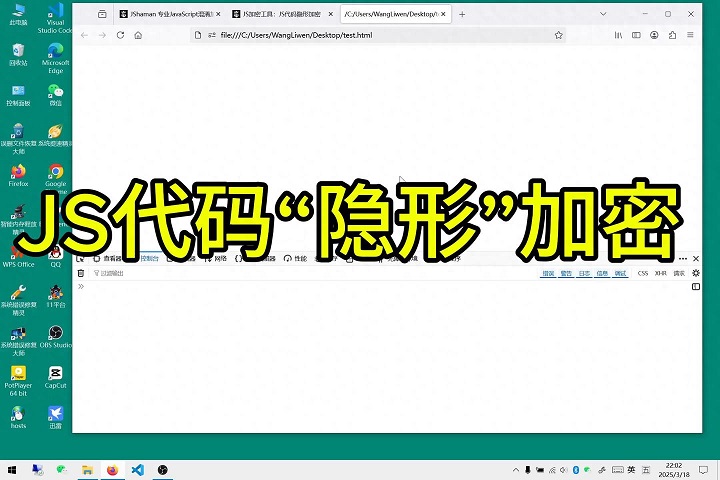720x480 pixels.
Task: Show hidden system tray icons
Action: [516, 470]
